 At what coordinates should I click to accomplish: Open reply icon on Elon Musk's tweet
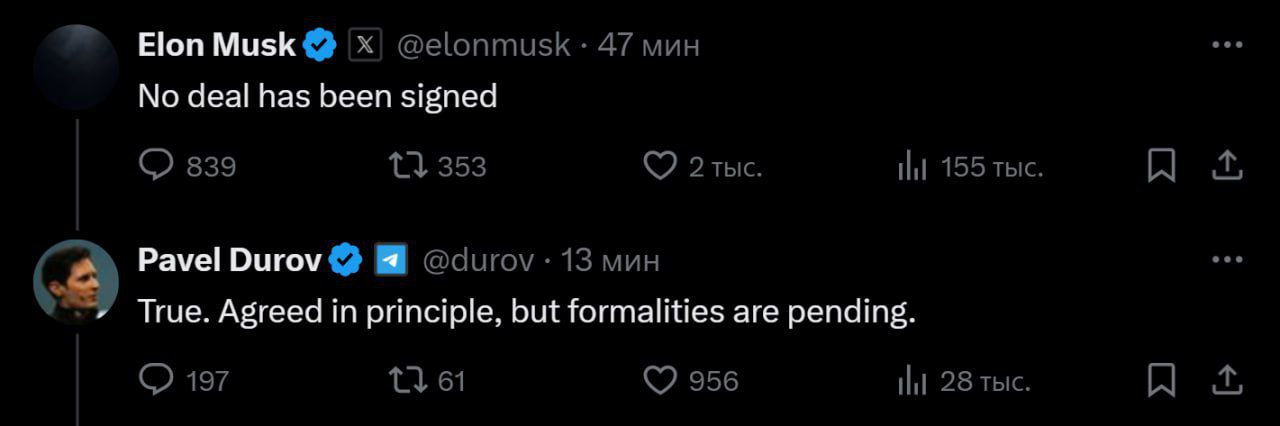click(156, 166)
